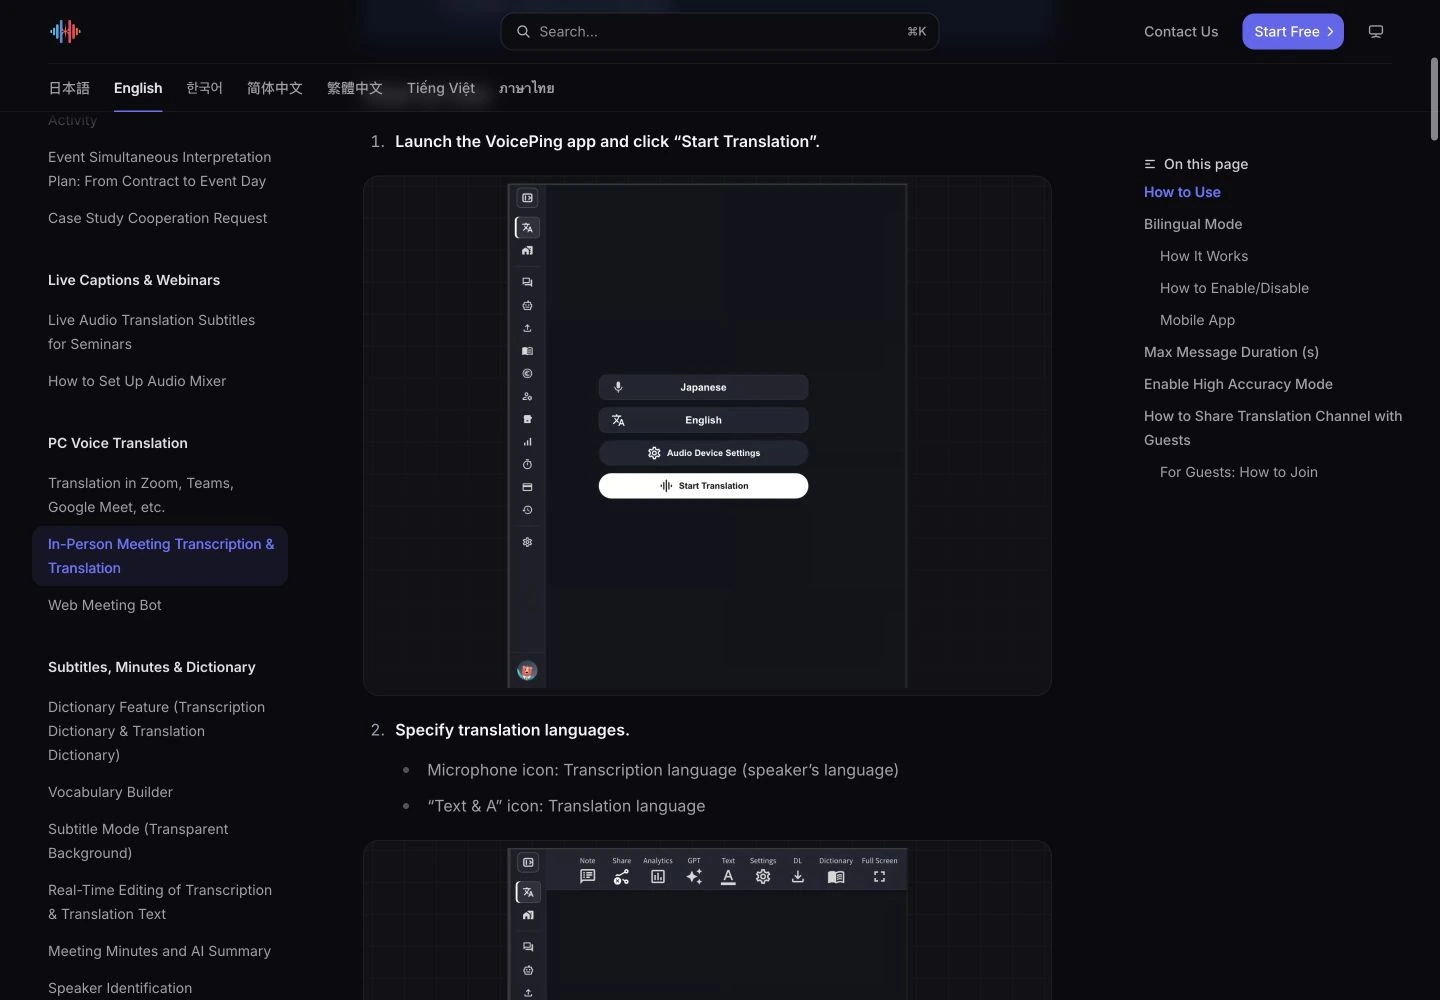Click the Microphone icon bullet text

pos(663,770)
